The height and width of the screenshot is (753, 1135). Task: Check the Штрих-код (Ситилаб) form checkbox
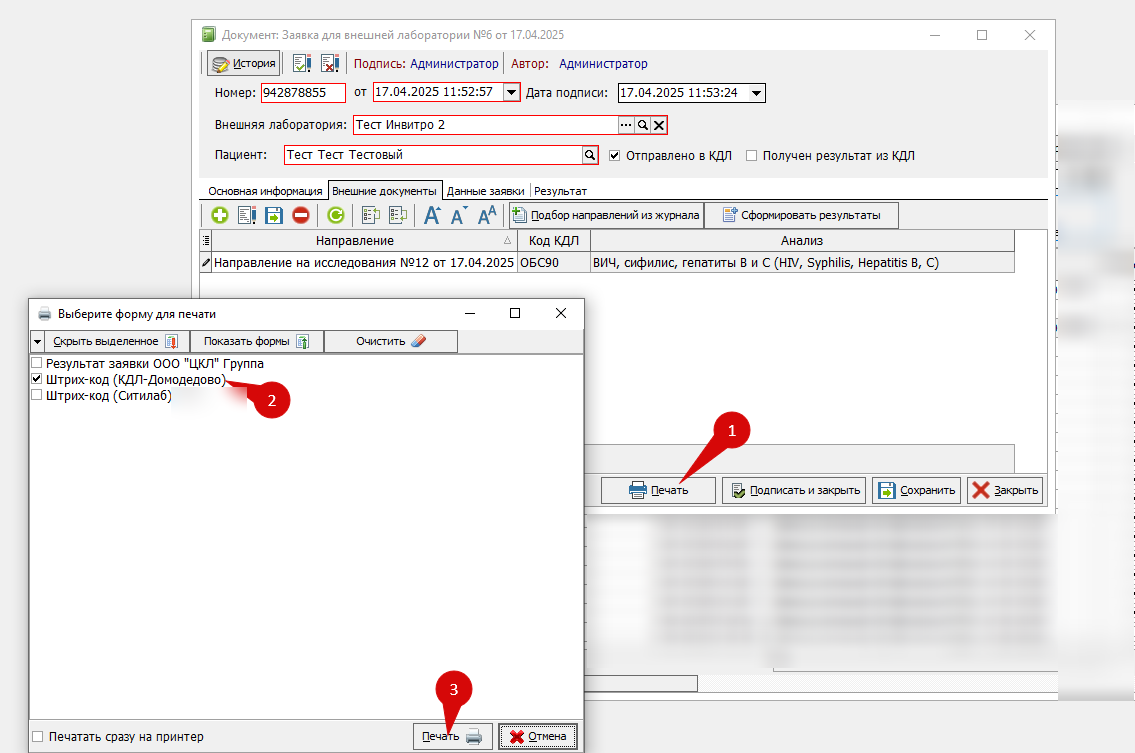(x=37, y=395)
